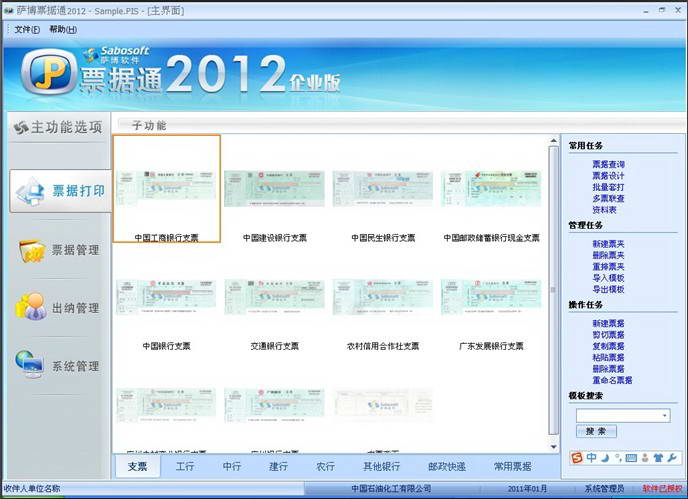The image size is (688, 499).
Task: Click the 导入模板 link
Action: click(x=608, y=278)
